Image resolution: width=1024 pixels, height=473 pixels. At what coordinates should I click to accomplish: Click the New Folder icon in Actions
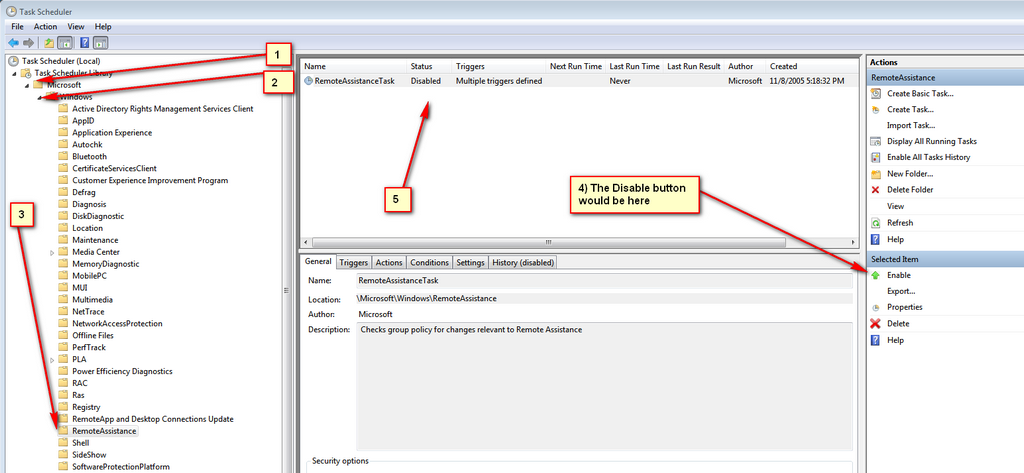(876, 174)
